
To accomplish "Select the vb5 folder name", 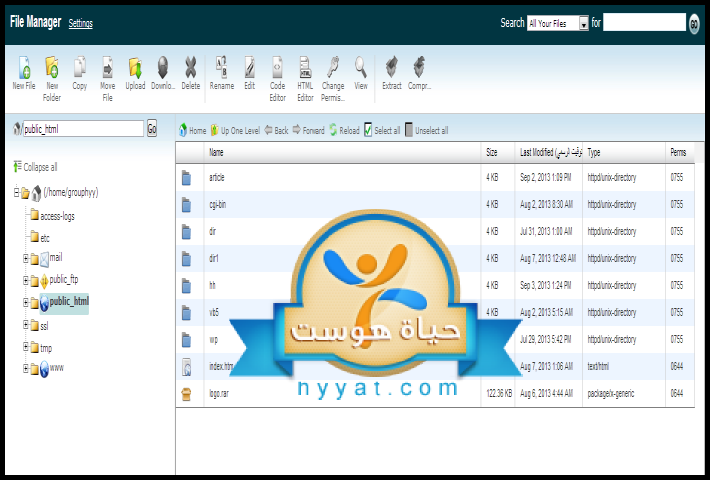I will pyautogui.click(x=214, y=312).
